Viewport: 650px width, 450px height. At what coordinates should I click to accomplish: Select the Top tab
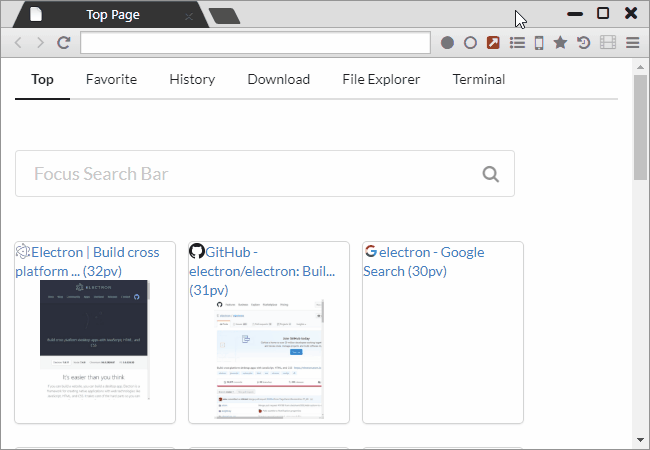(x=42, y=79)
